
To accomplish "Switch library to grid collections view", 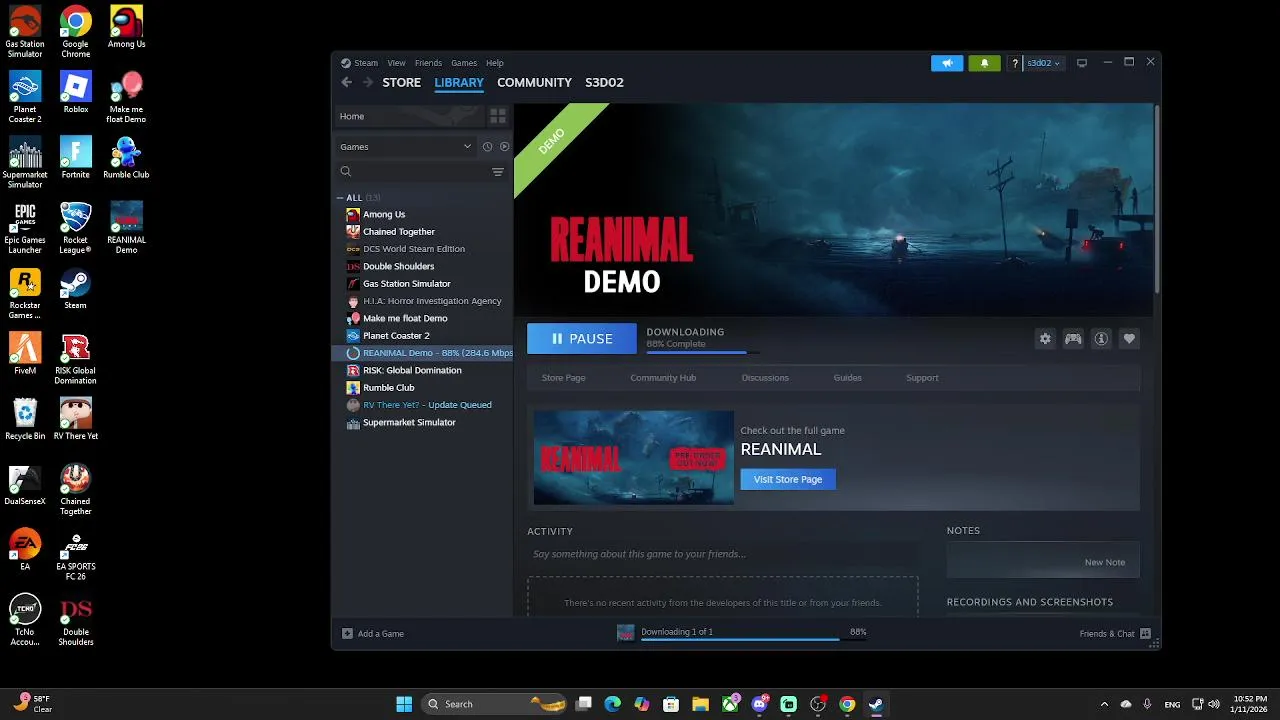I will (x=498, y=116).
